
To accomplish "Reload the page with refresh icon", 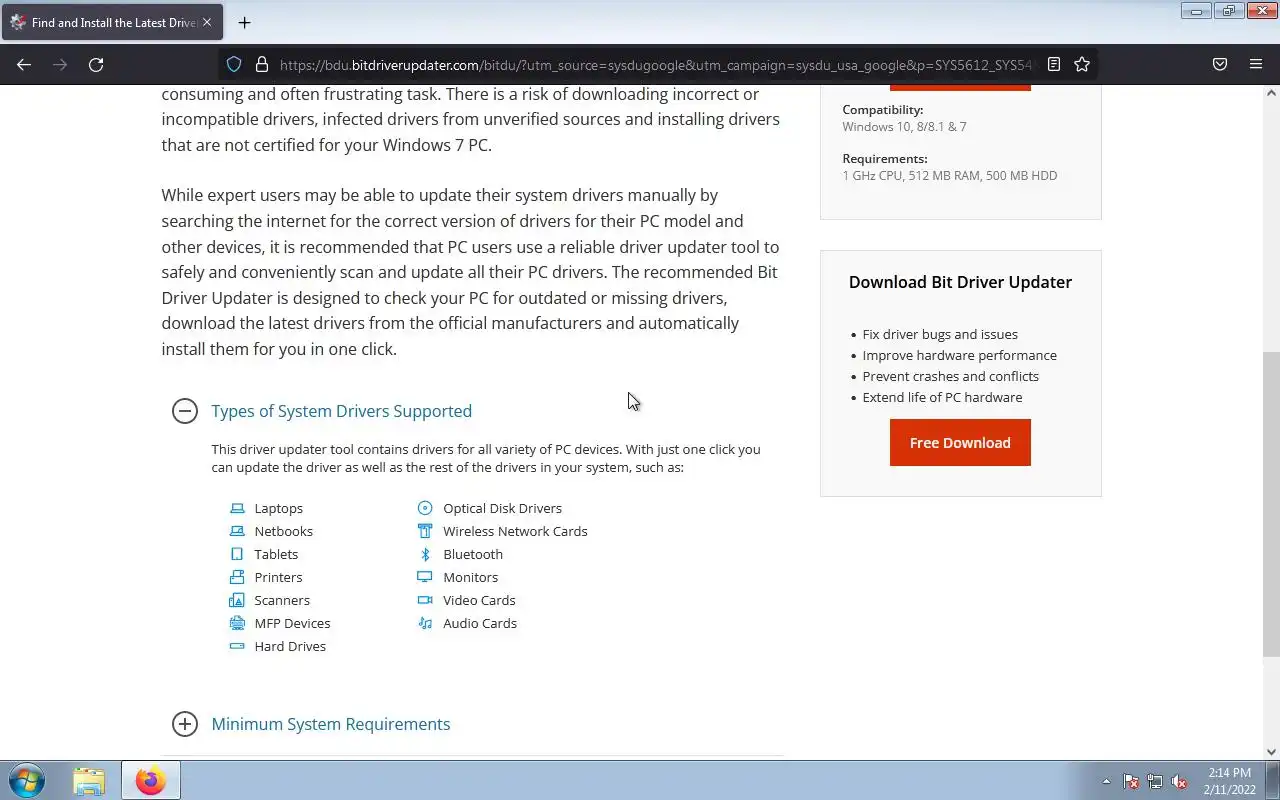I will 96,64.
